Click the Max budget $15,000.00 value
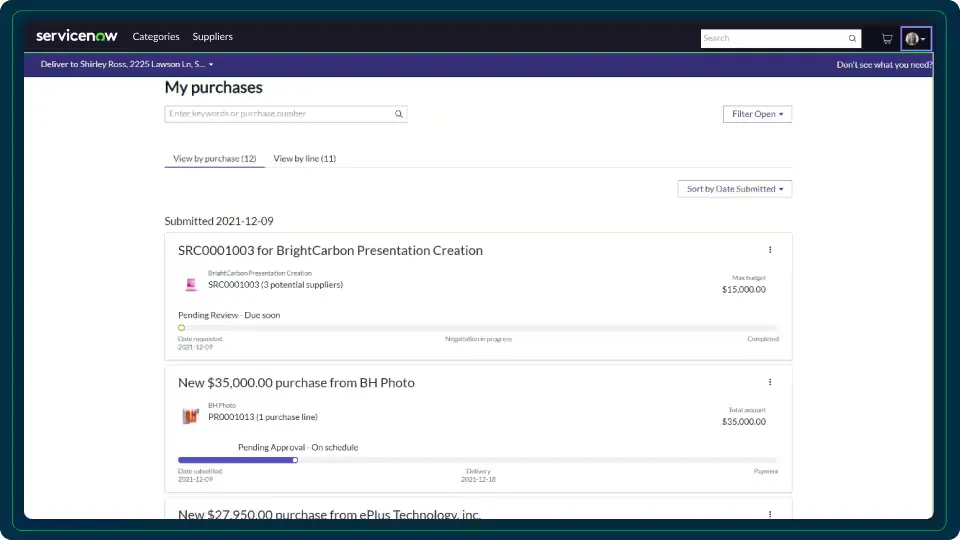 coord(743,290)
